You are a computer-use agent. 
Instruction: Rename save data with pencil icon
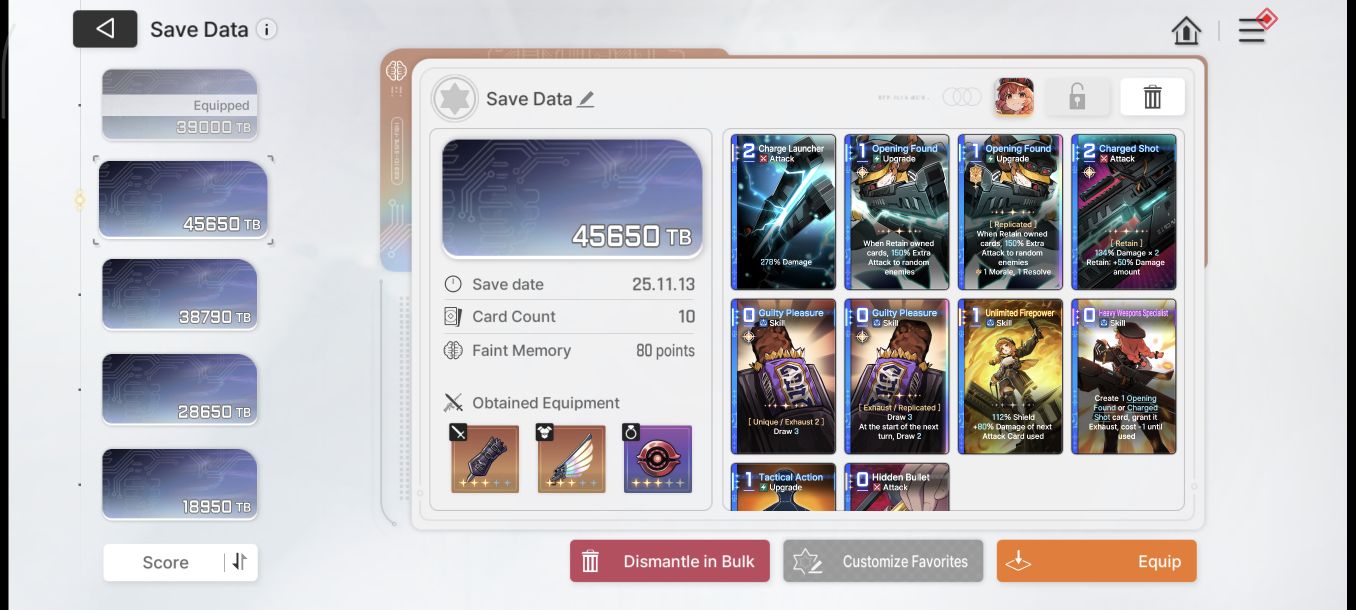(586, 99)
